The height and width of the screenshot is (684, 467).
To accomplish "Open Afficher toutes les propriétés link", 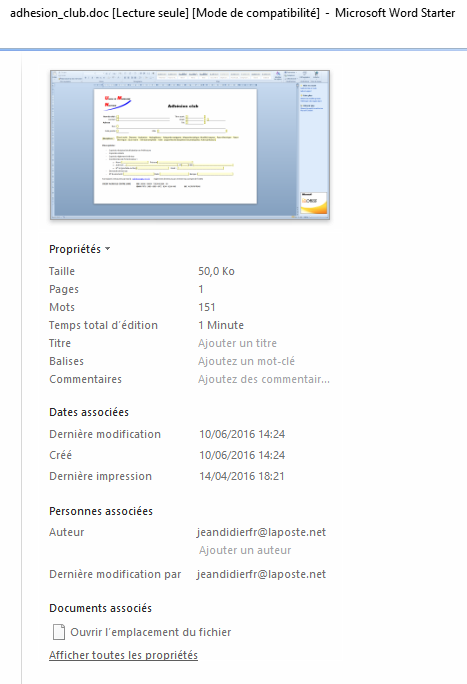I will tap(123, 655).
